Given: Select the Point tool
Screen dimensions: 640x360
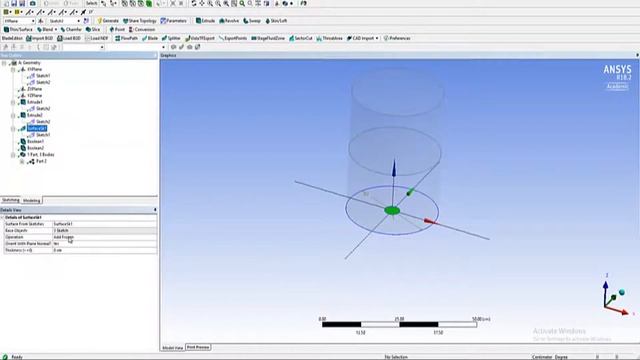Looking at the screenshot, I should pyautogui.click(x=117, y=29).
